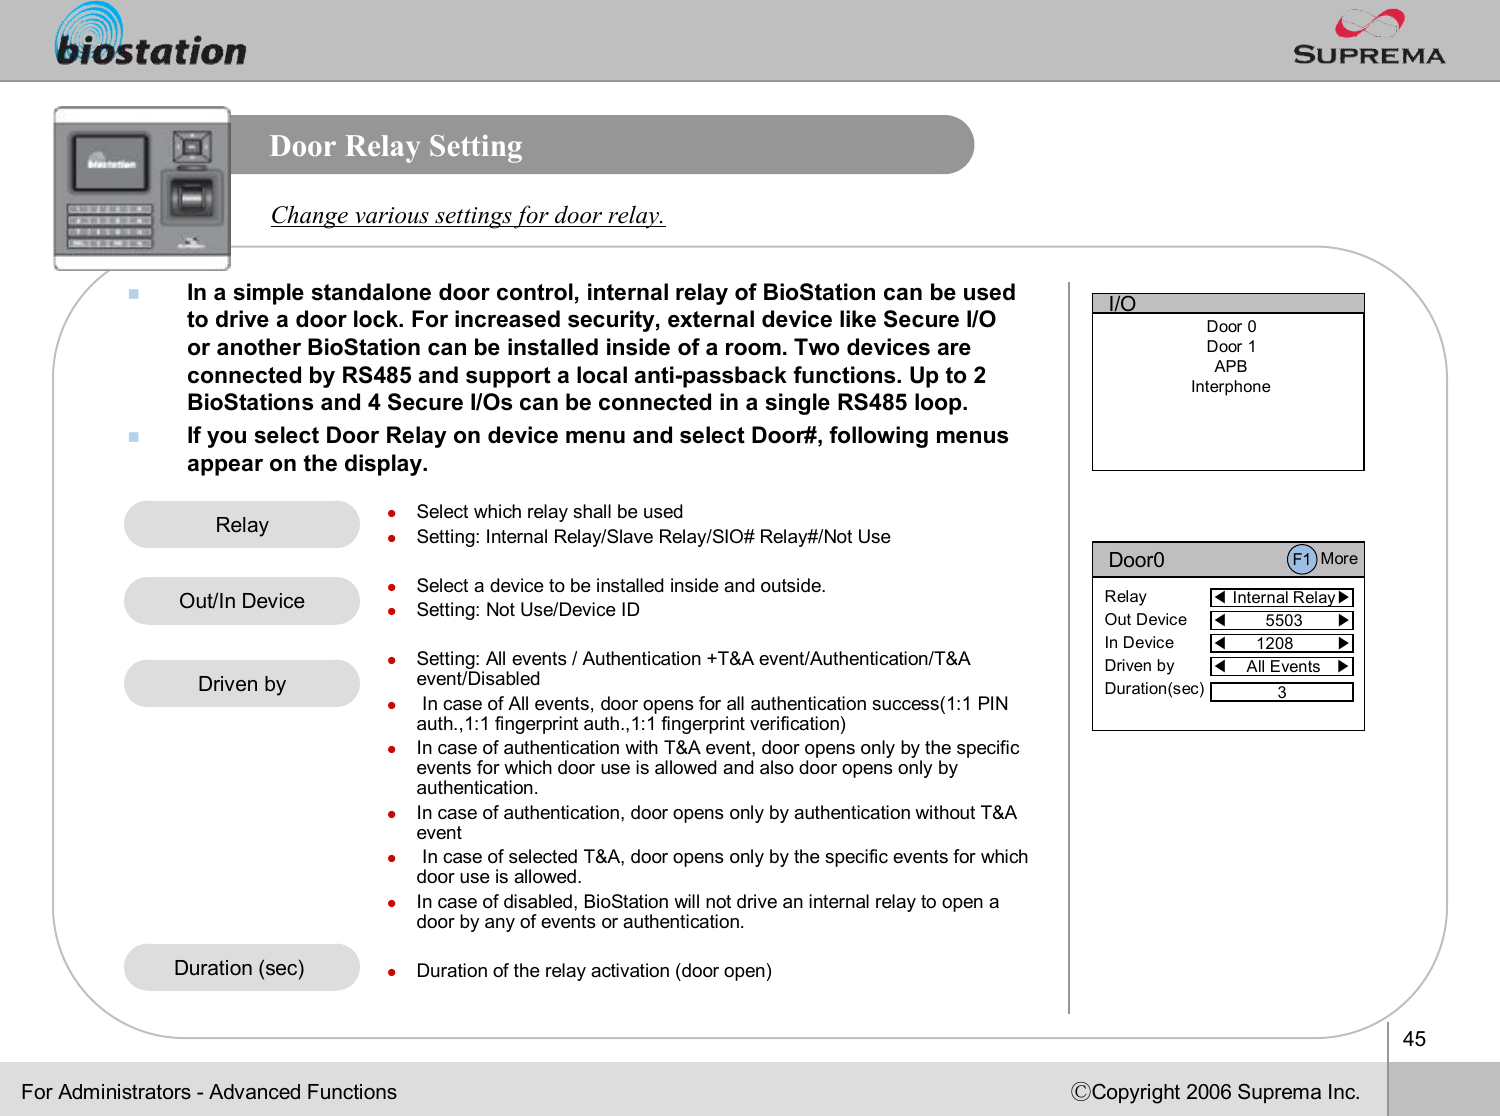The height and width of the screenshot is (1116, 1500).
Task: Click the page number 45
Action: click(1414, 1038)
